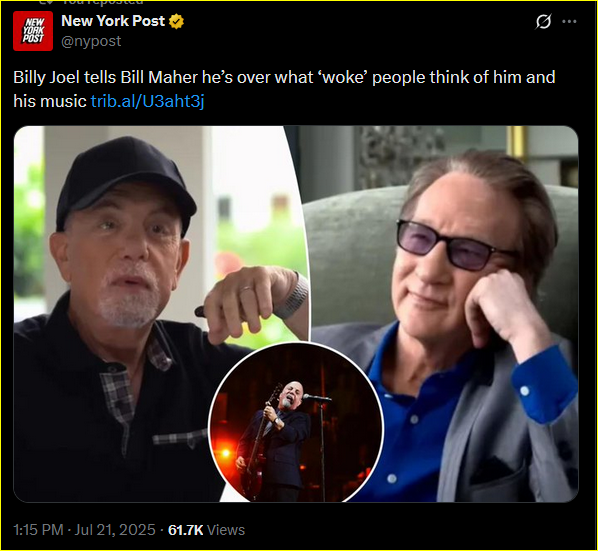The image size is (598, 551).
Task: Click the microphone stand in concert image
Action: click(322, 446)
